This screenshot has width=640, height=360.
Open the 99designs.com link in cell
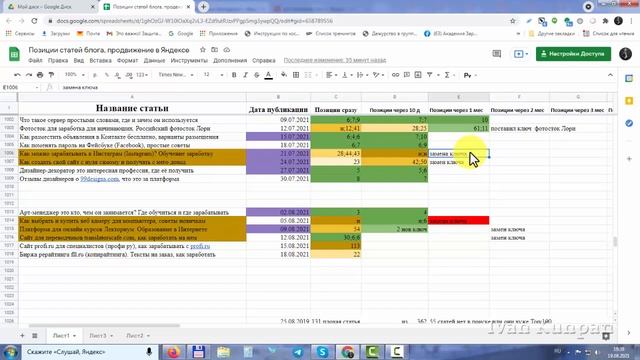pos(99,179)
